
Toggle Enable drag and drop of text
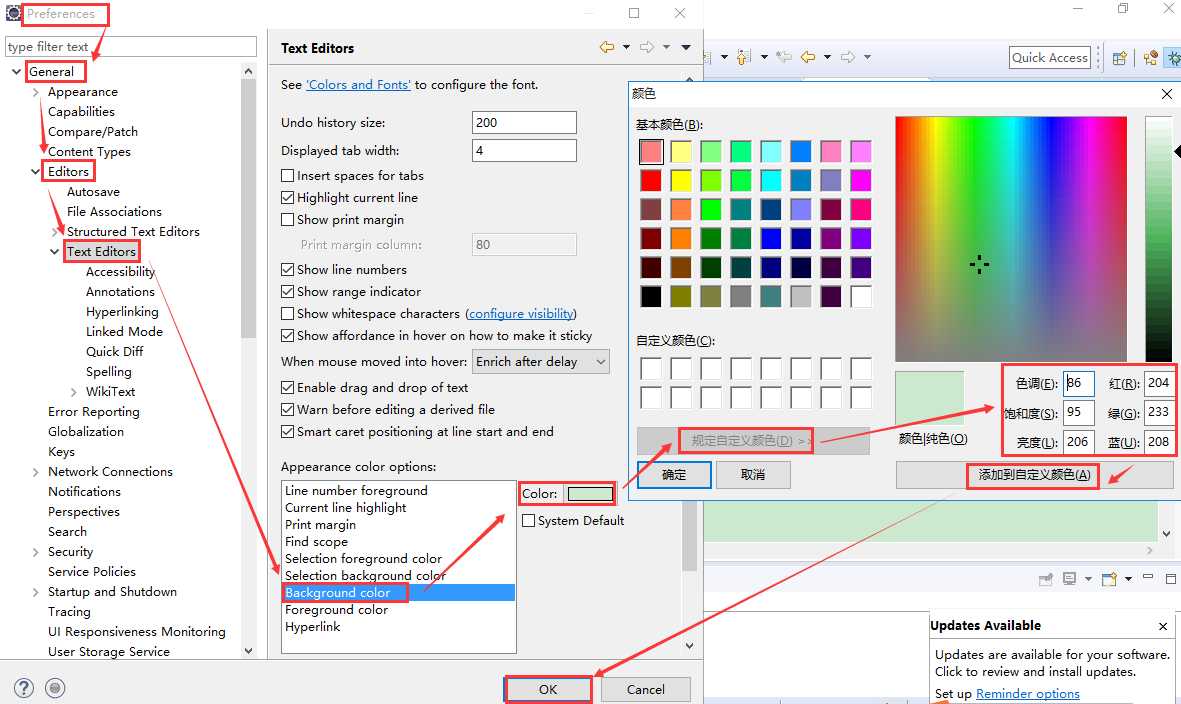(x=287, y=387)
